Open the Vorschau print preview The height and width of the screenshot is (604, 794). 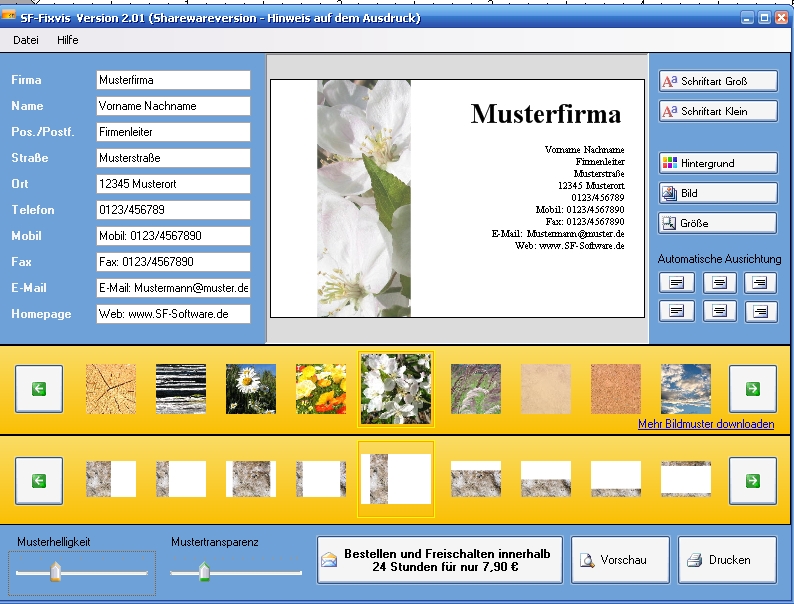coord(620,560)
